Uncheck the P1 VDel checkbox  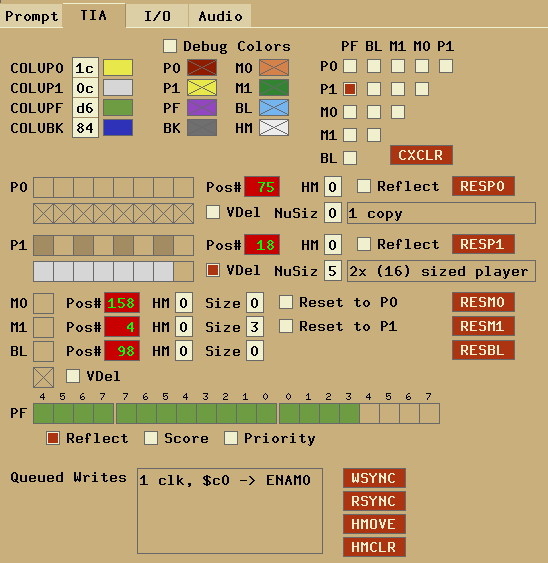[213, 270]
